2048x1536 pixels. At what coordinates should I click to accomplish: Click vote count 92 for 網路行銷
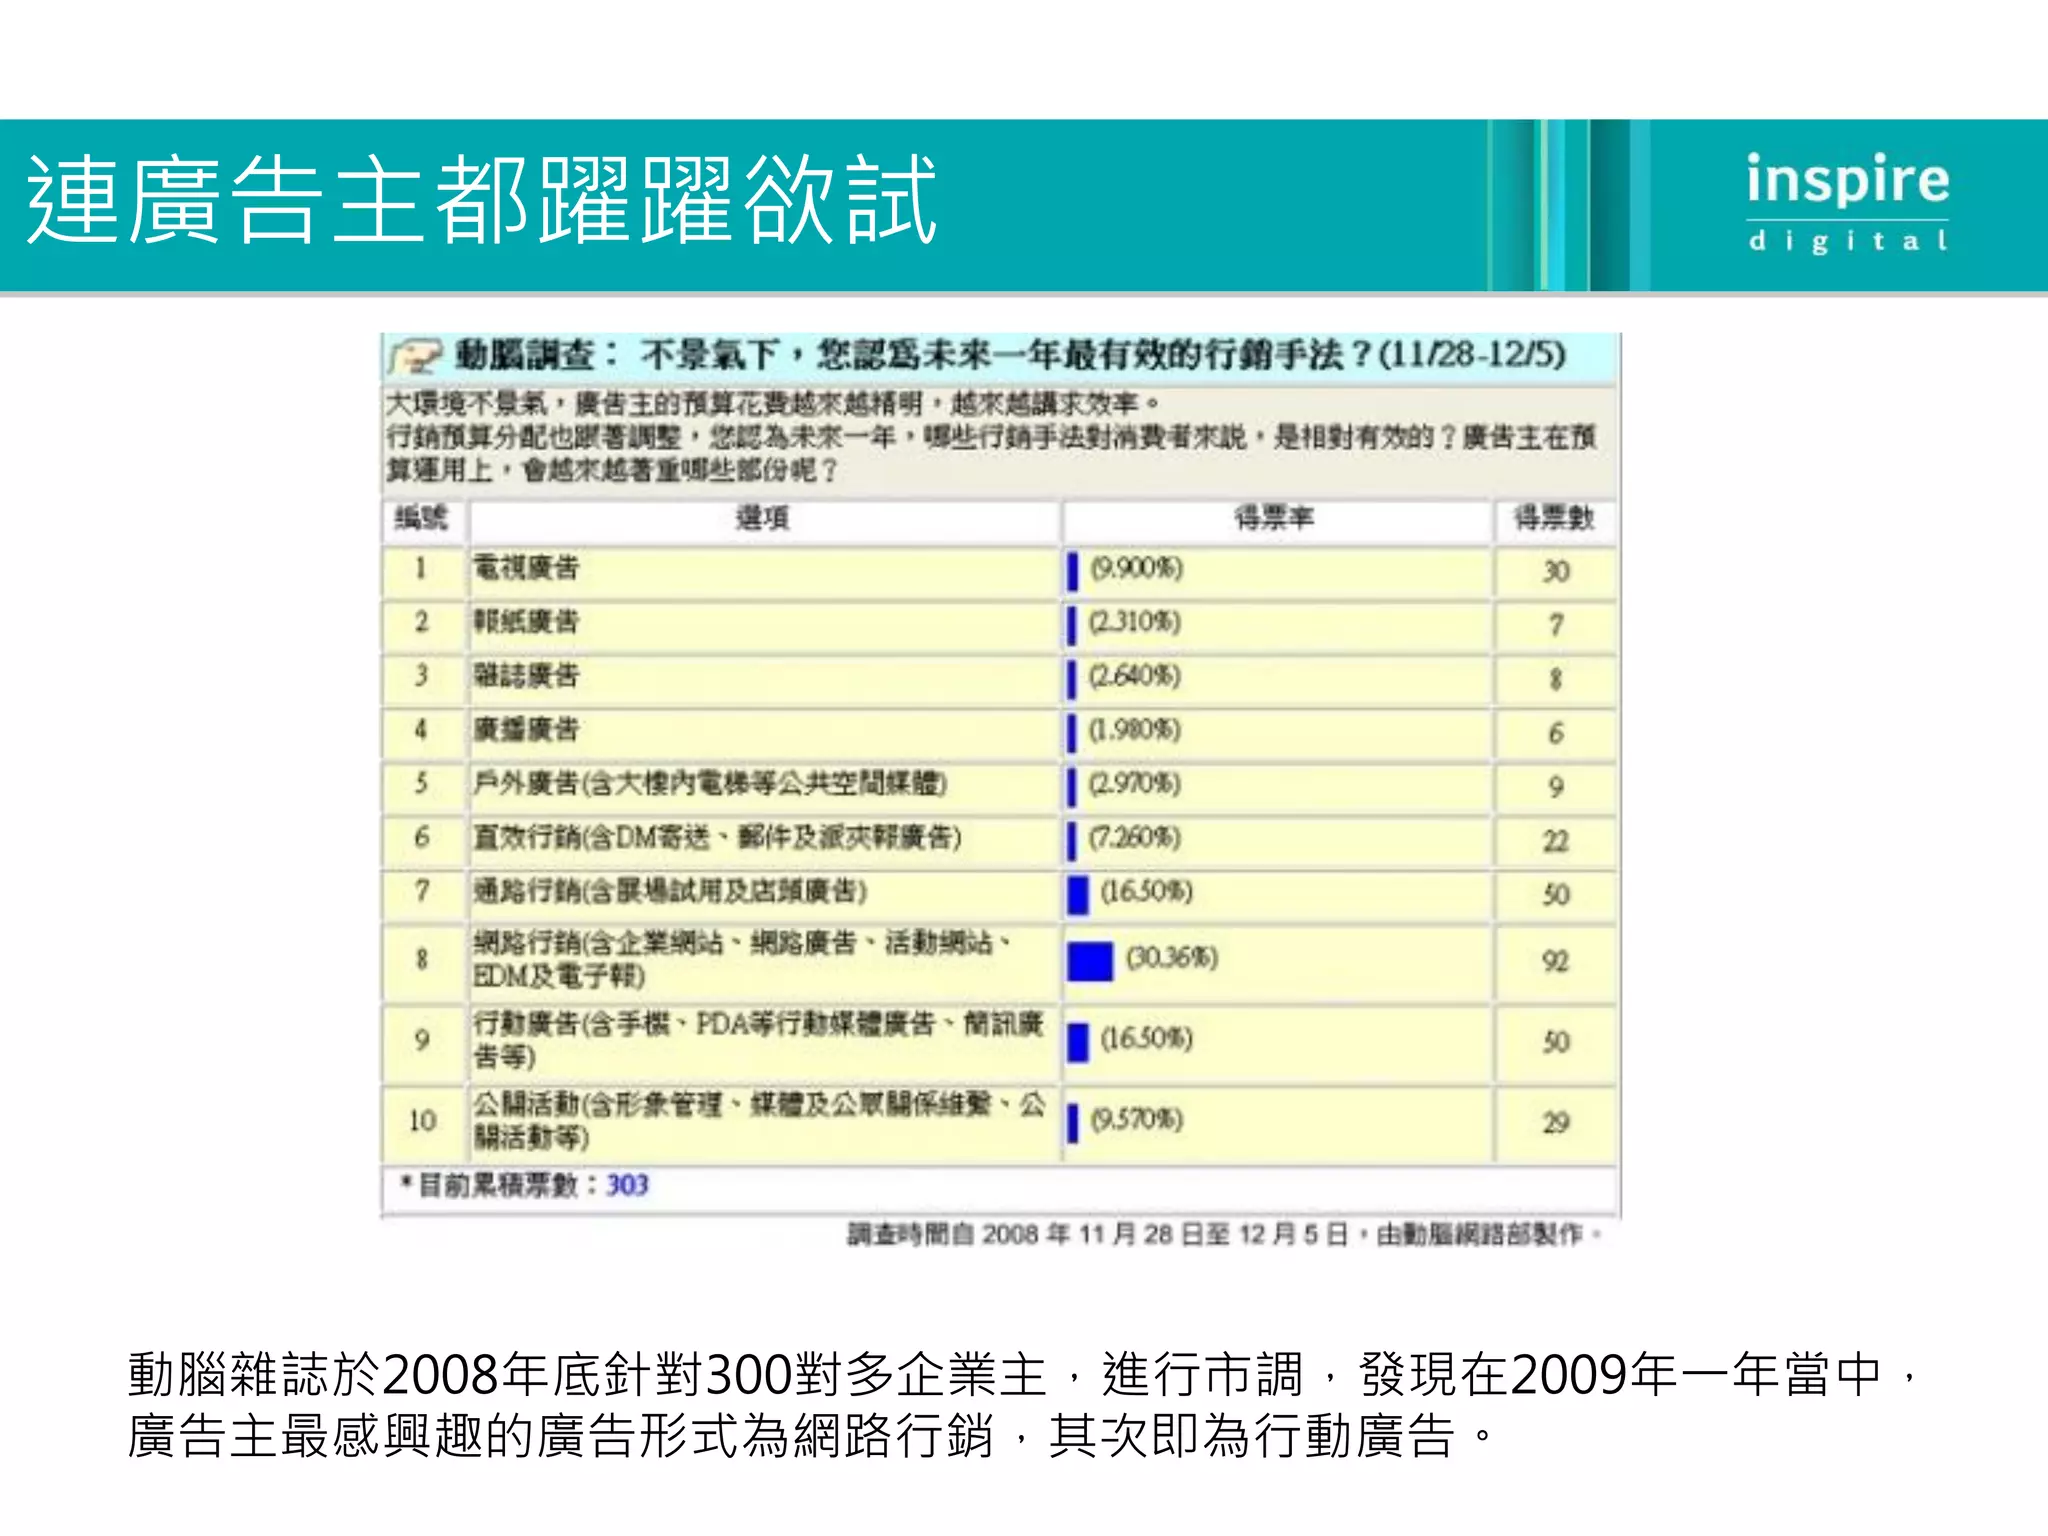click(1555, 961)
